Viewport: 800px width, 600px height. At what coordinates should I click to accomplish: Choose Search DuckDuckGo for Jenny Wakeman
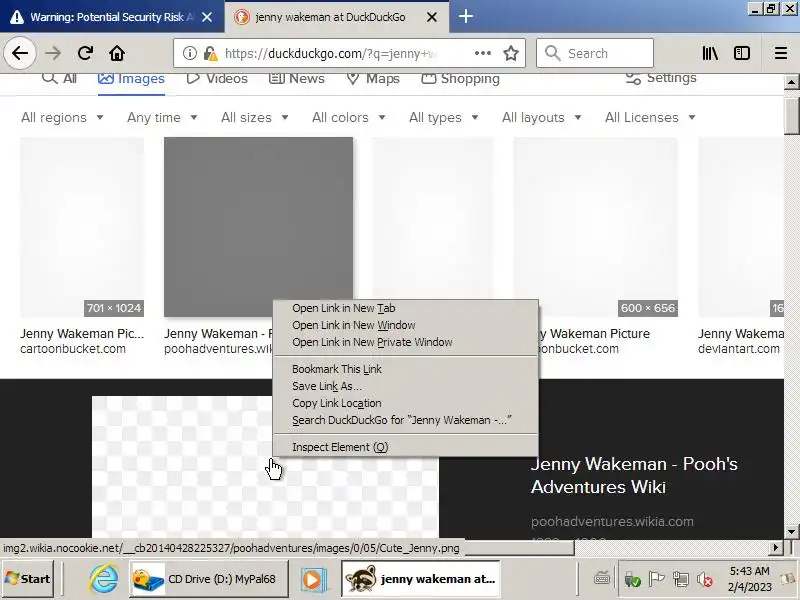tap(406, 420)
